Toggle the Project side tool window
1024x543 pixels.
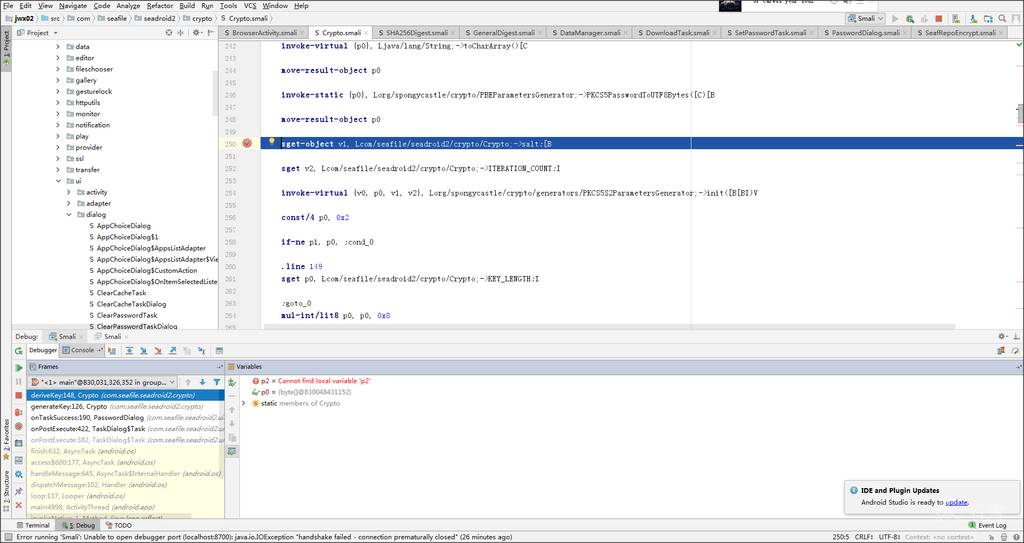pyautogui.click(x=5, y=46)
